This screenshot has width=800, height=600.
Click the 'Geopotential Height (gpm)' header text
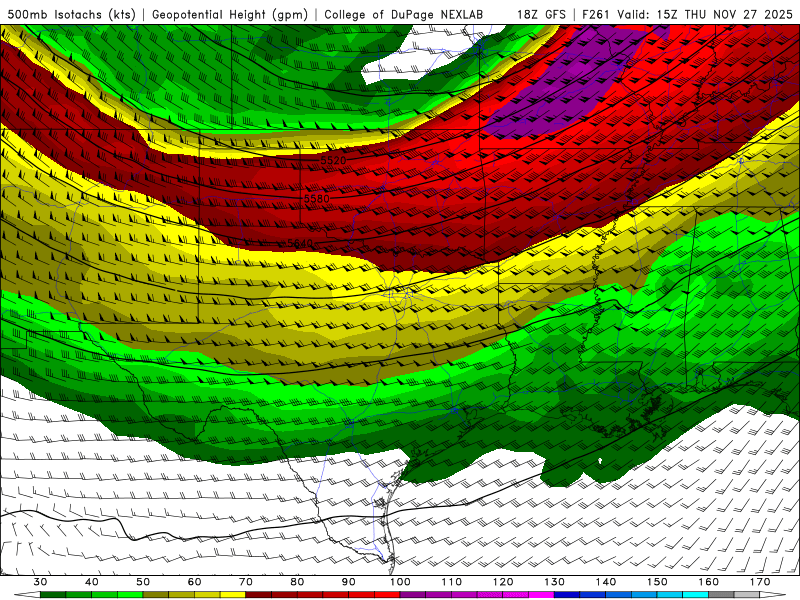[x=230, y=14]
